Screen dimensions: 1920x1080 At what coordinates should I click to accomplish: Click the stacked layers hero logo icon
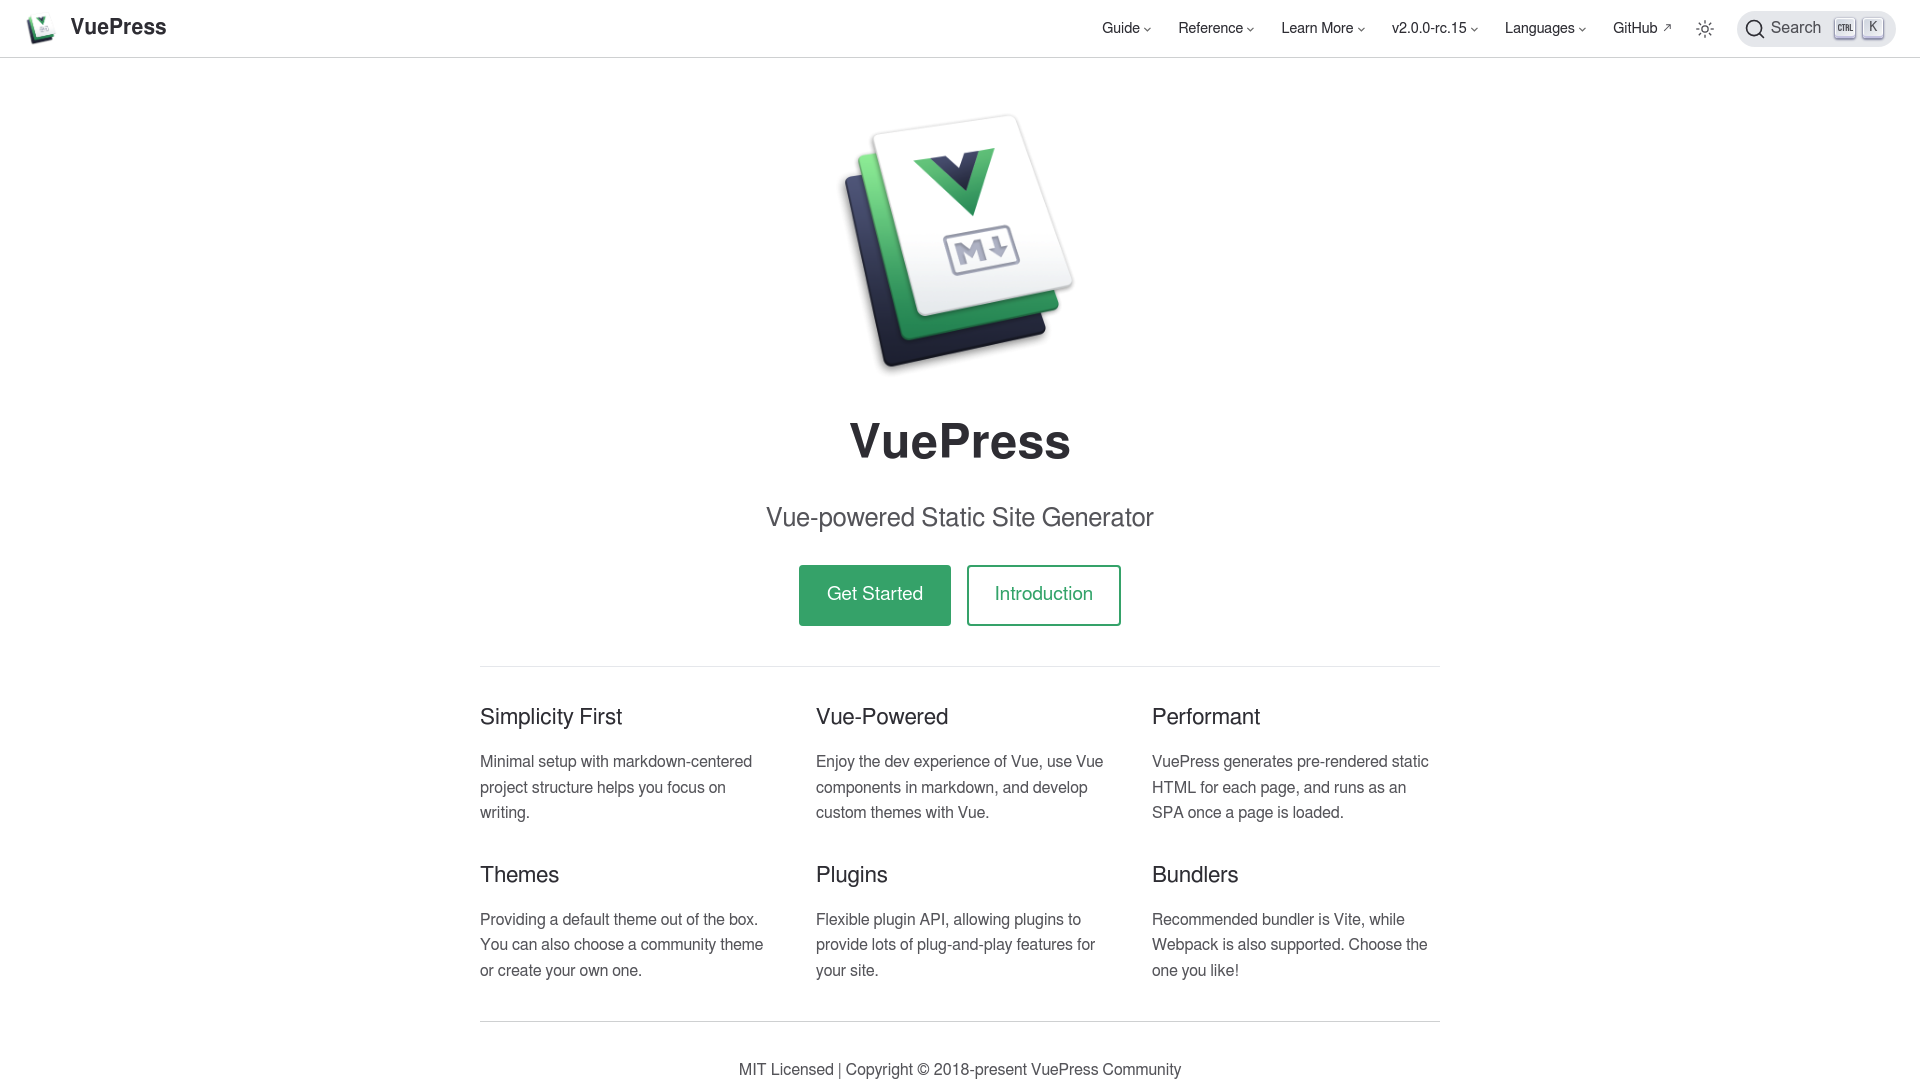pos(959,241)
